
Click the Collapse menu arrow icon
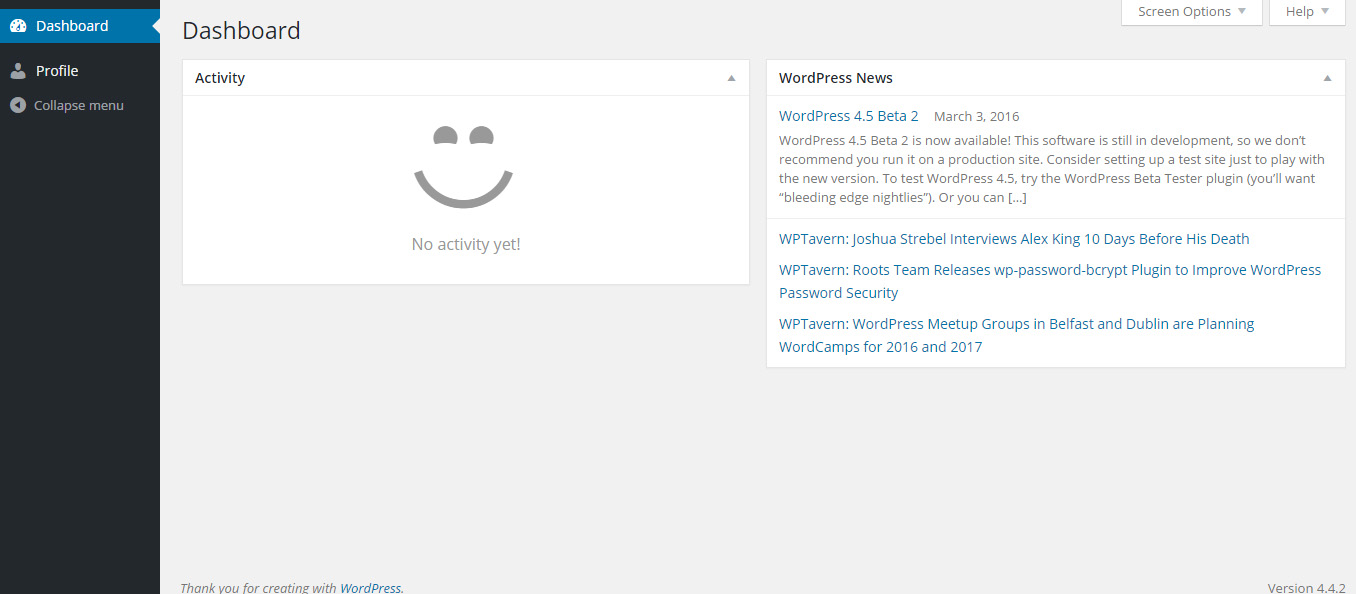[18, 105]
